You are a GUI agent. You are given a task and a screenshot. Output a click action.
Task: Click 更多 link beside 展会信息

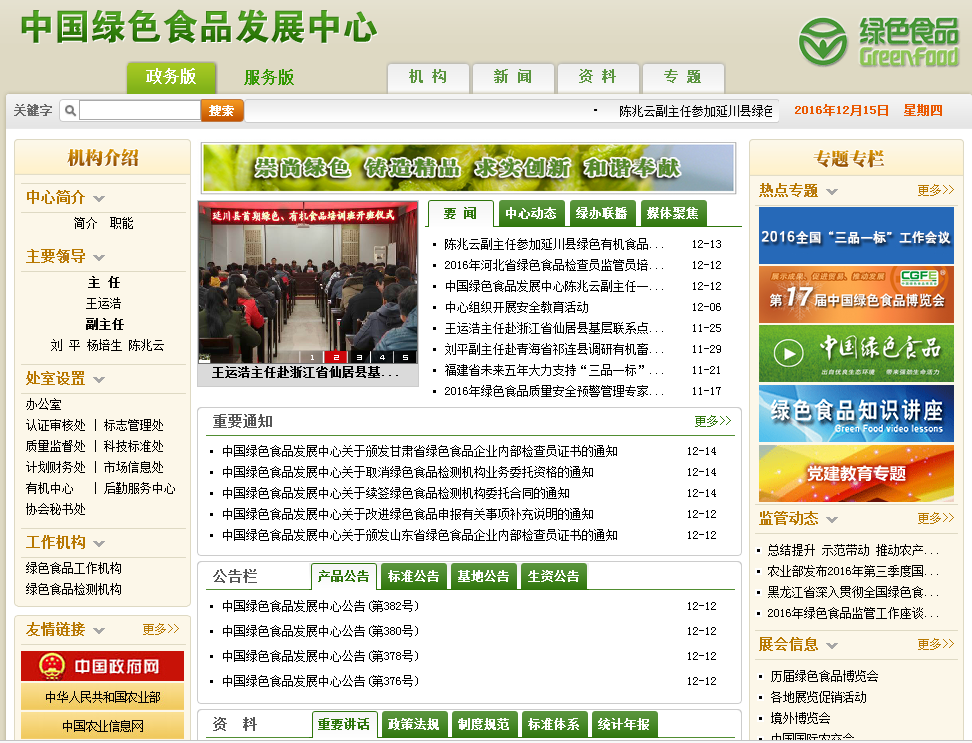tap(935, 644)
